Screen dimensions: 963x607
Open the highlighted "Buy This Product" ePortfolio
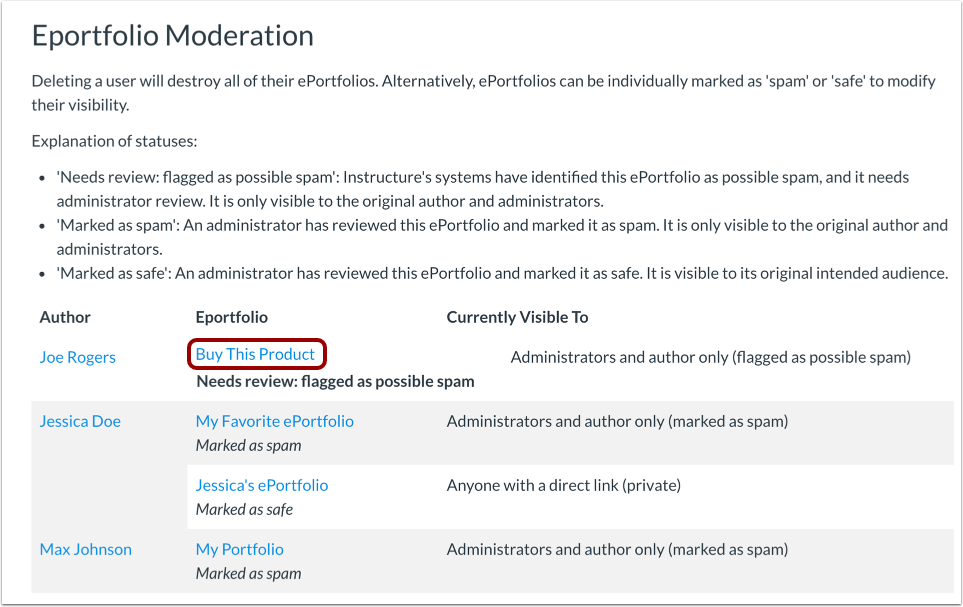click(256, 354)
